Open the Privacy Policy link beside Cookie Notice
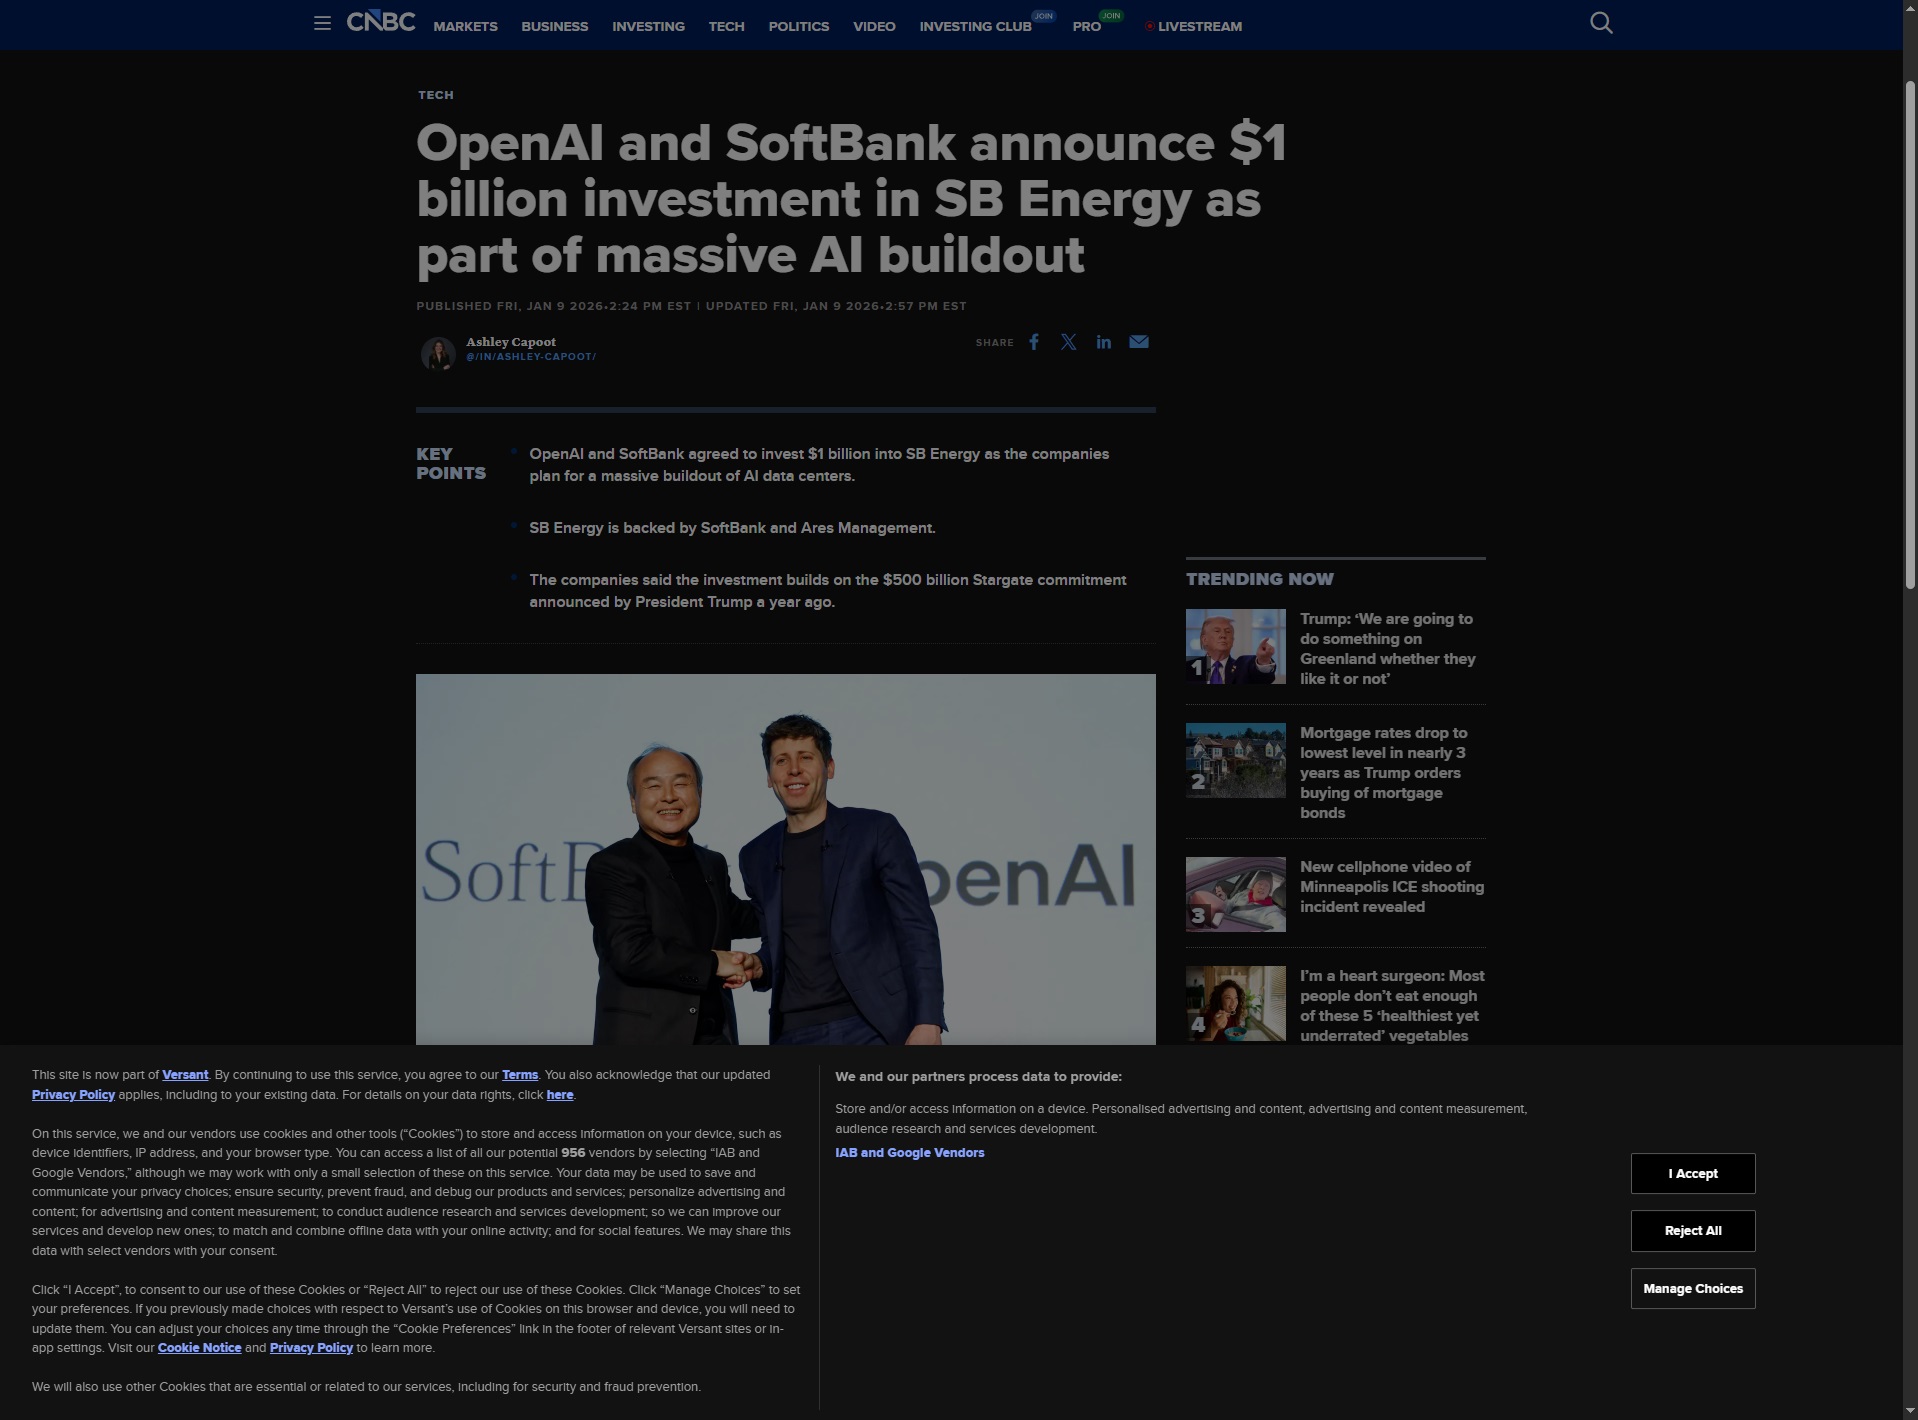Screen dimensions: 1918x1420 coord(311,1348)
